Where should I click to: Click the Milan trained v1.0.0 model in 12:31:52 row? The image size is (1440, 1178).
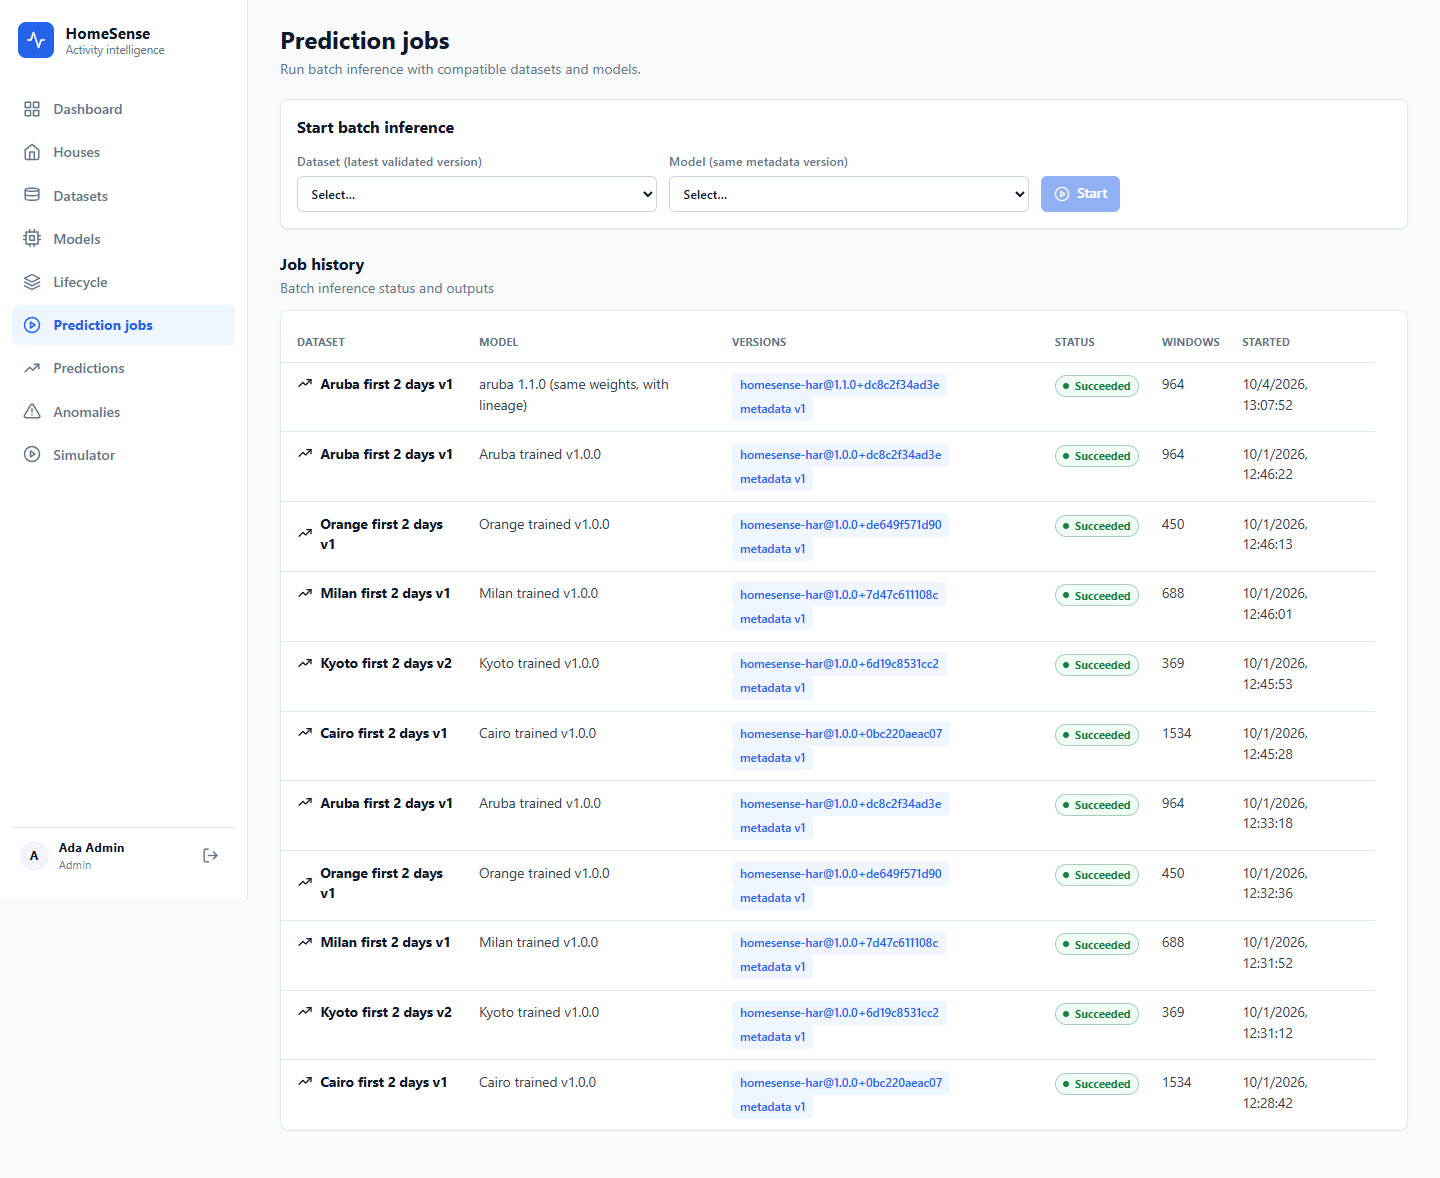pos(539,942)
